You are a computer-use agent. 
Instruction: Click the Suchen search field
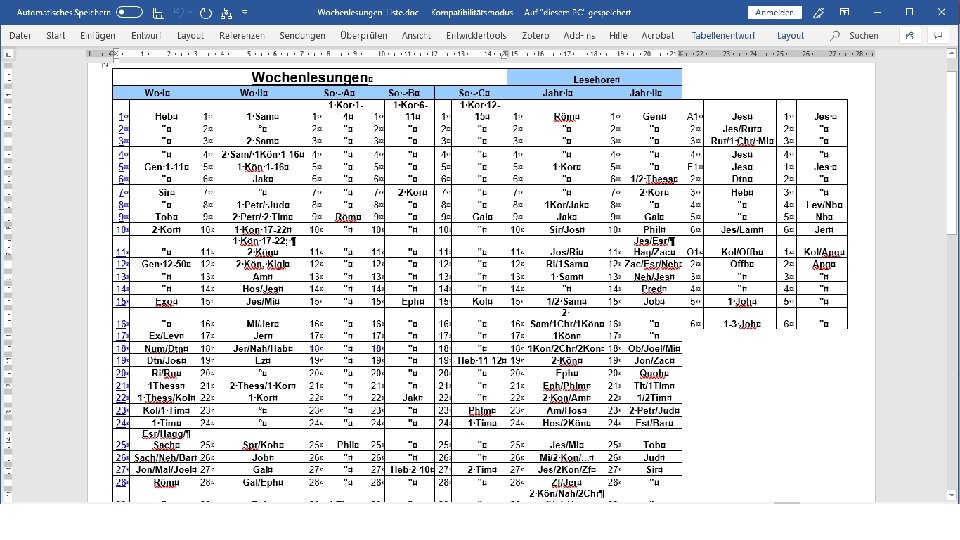(863, 36)
